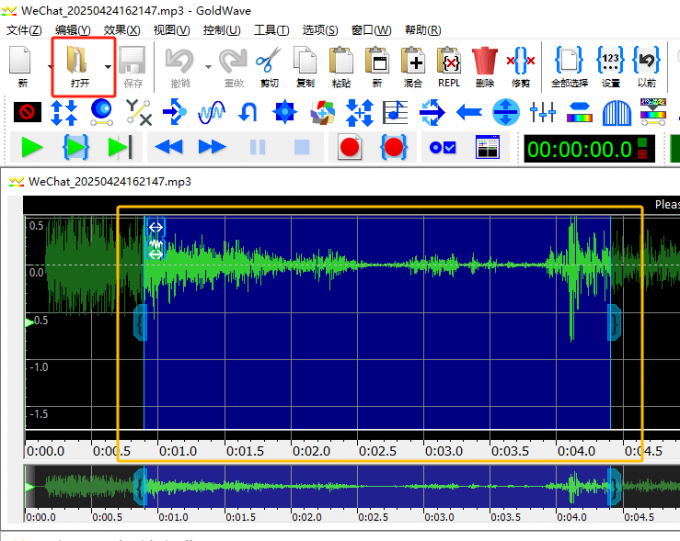
Task: Click the circular blue arrows effect icon
Action: [x=432, y=112]
